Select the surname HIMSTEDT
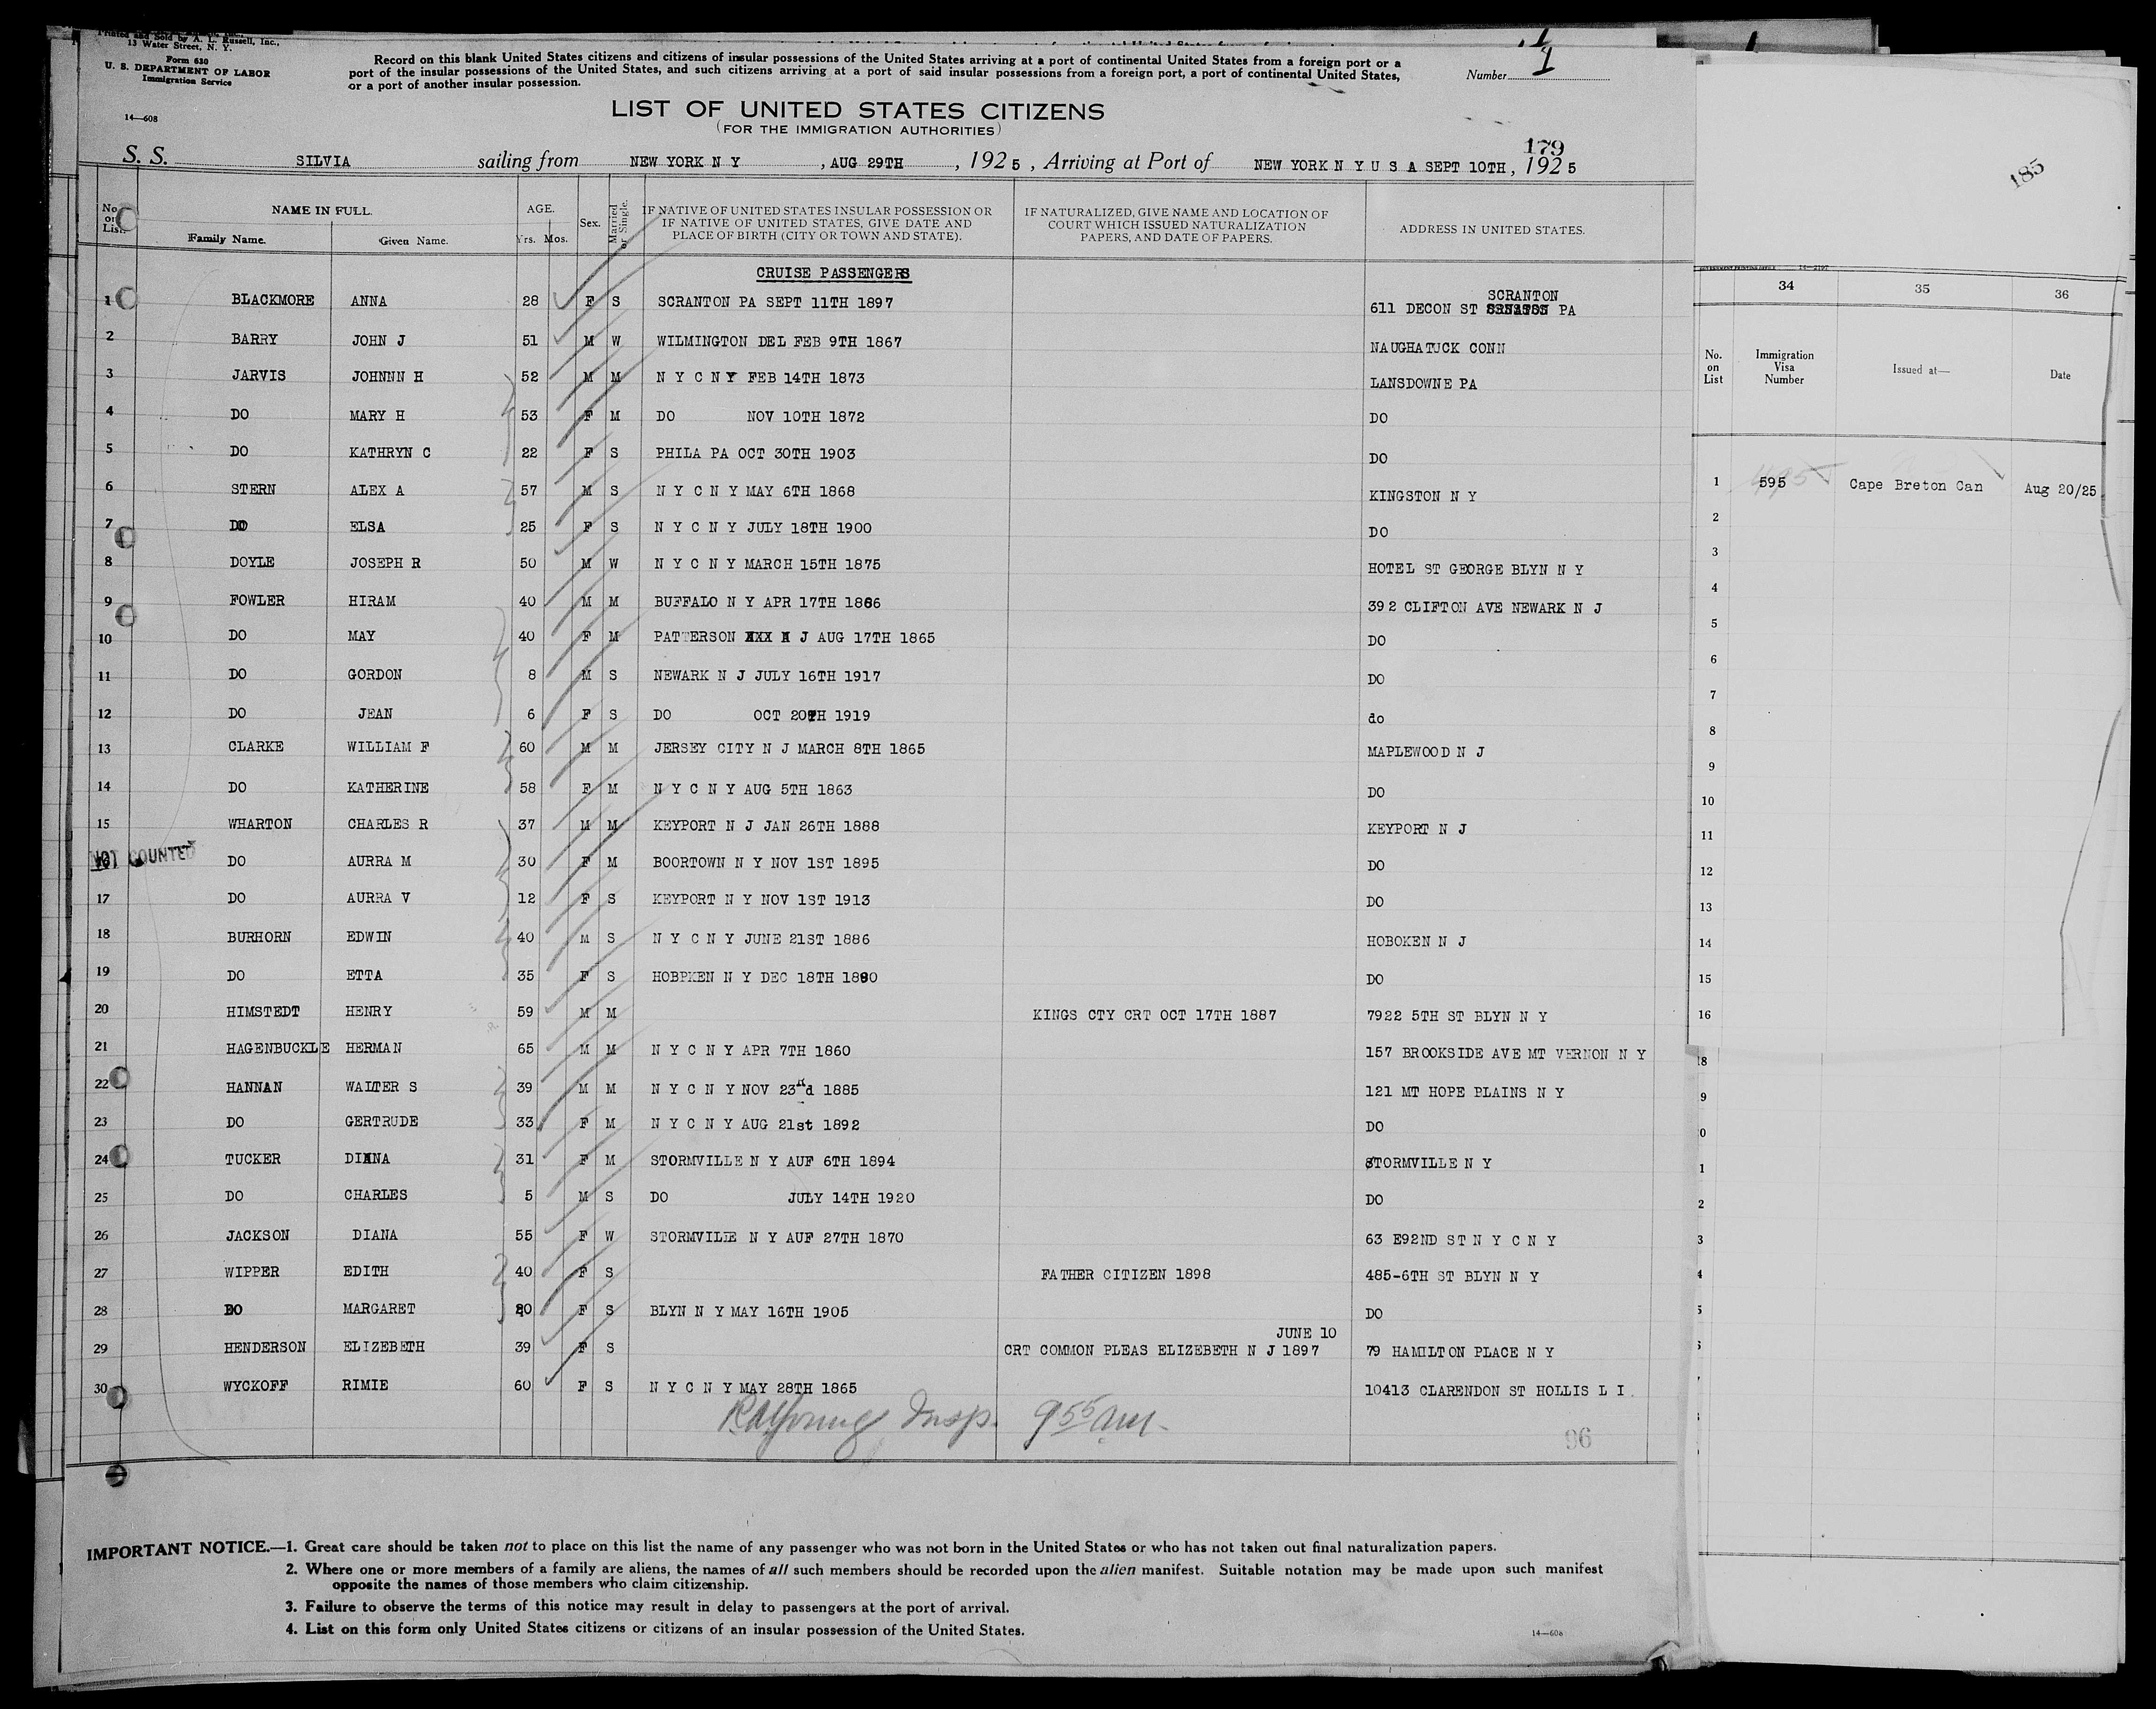 pyautogui.click(x=264, y=1012)
